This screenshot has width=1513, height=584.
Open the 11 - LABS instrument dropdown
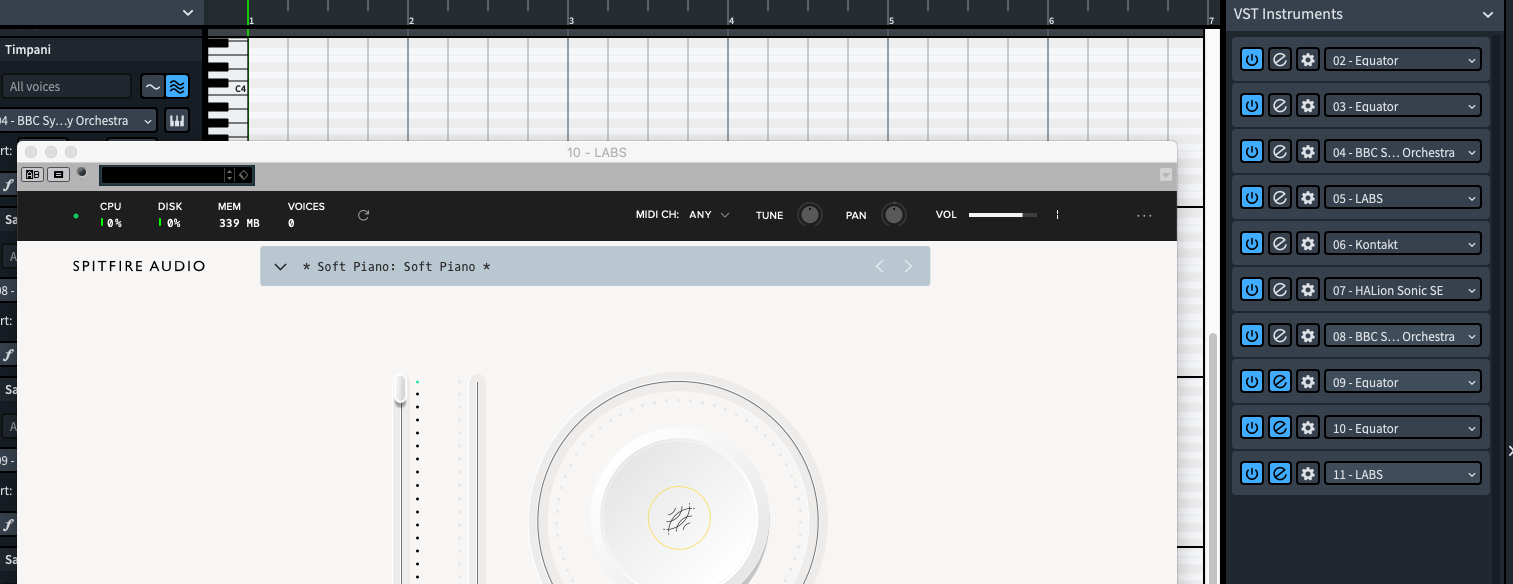click(x=1402, y=474)
